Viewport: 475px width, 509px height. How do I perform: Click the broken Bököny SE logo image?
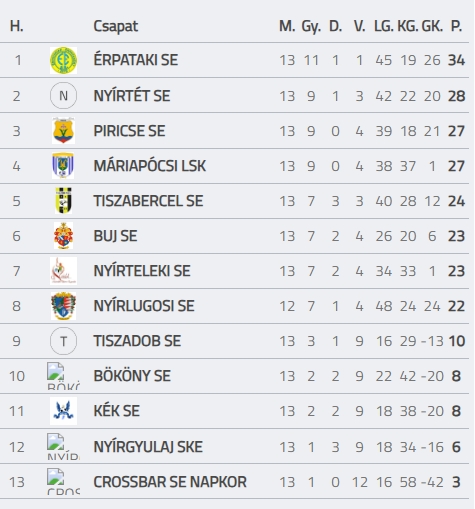[63, 376]
